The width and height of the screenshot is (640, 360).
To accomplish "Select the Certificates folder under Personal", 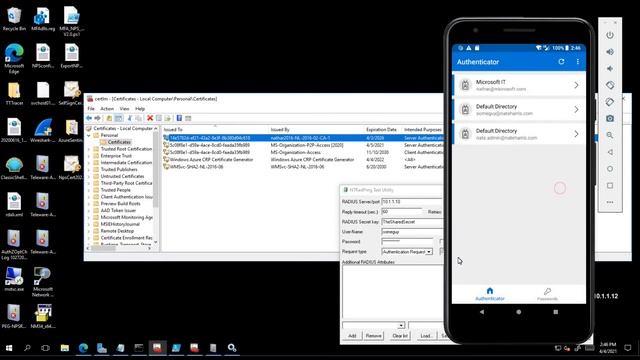I will click(x=115, y=142).
